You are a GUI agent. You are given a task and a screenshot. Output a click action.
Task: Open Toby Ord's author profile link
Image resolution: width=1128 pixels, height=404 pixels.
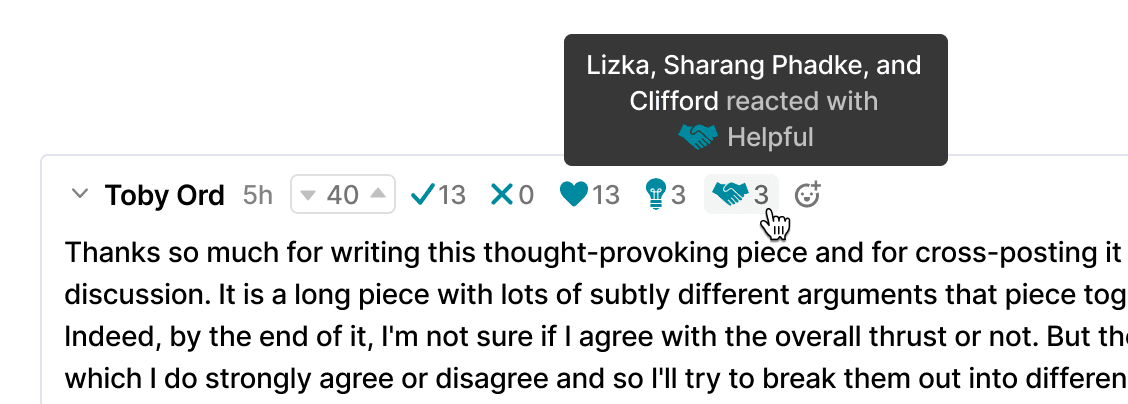coord(164,195)
